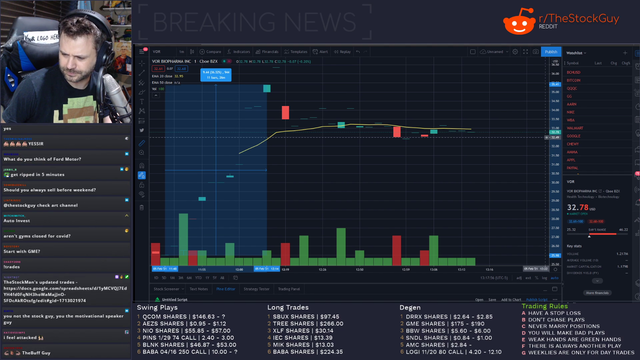This screenshot has height=360, width=640.
Task: Enter fullscreen mode icon
Action: pyautogui.click(x=525, y=52)
